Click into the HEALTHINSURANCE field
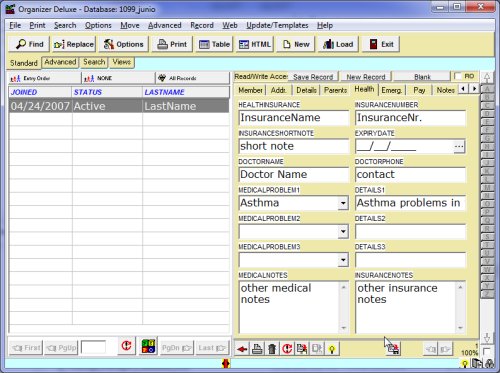Screen dimensions: 500x373 (x=294, y=118)
